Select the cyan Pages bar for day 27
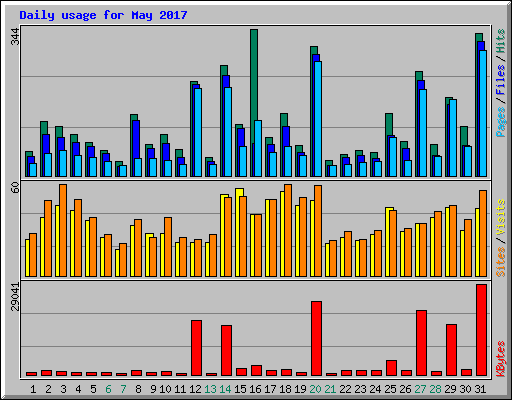 [423, 133]
